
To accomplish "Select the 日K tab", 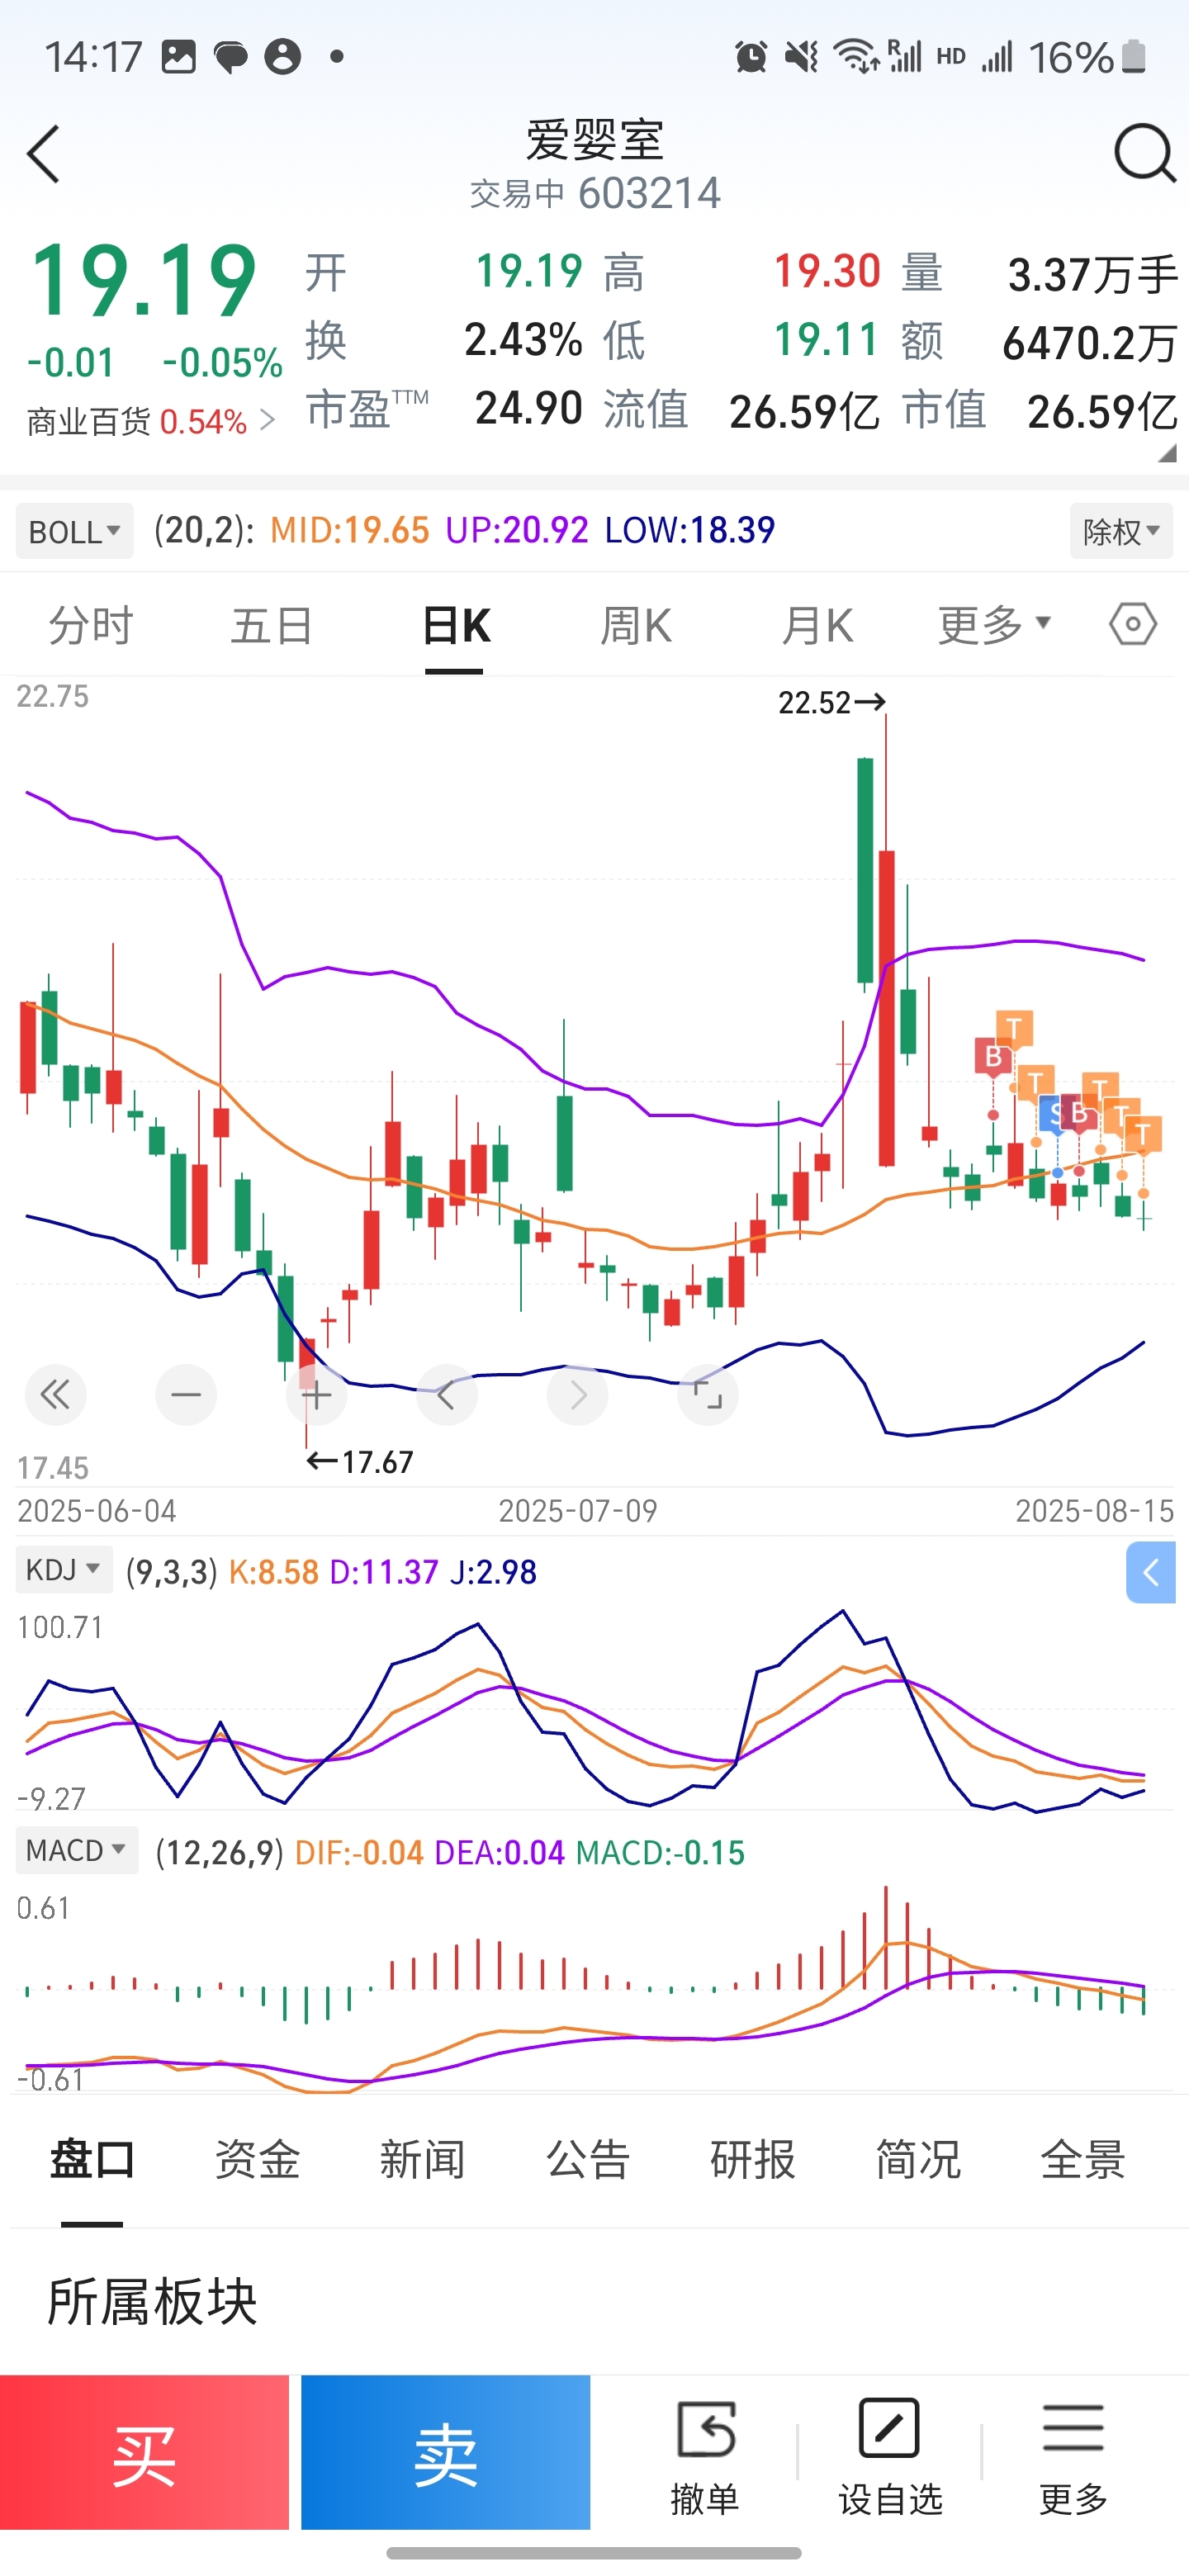I will point(455,625).
